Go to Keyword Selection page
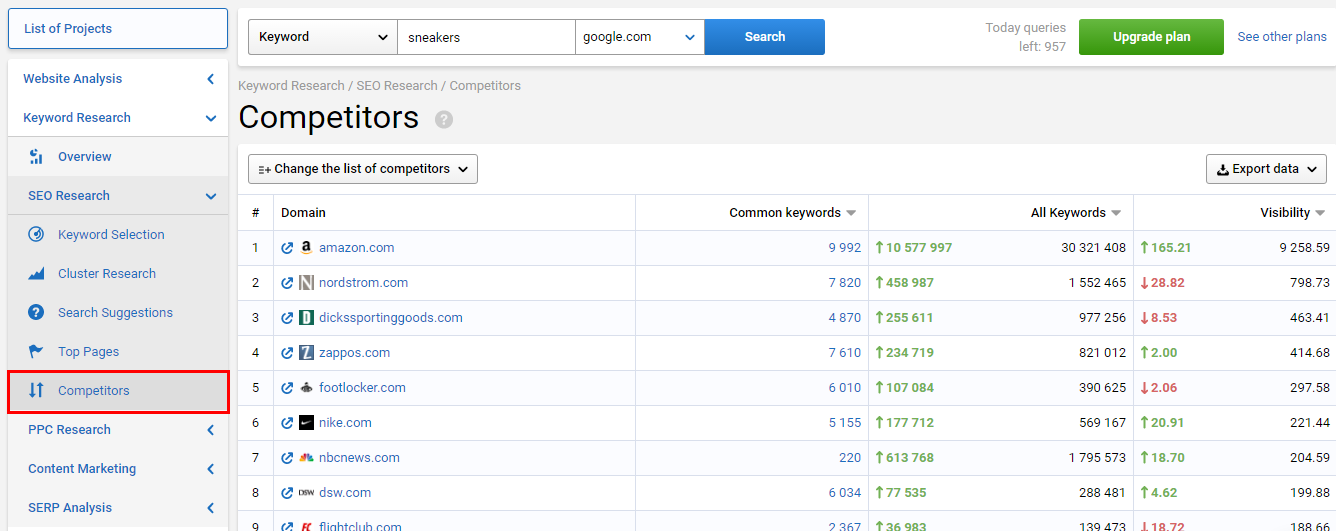The height and width of the screenshot is (531, 1336). 111,235
